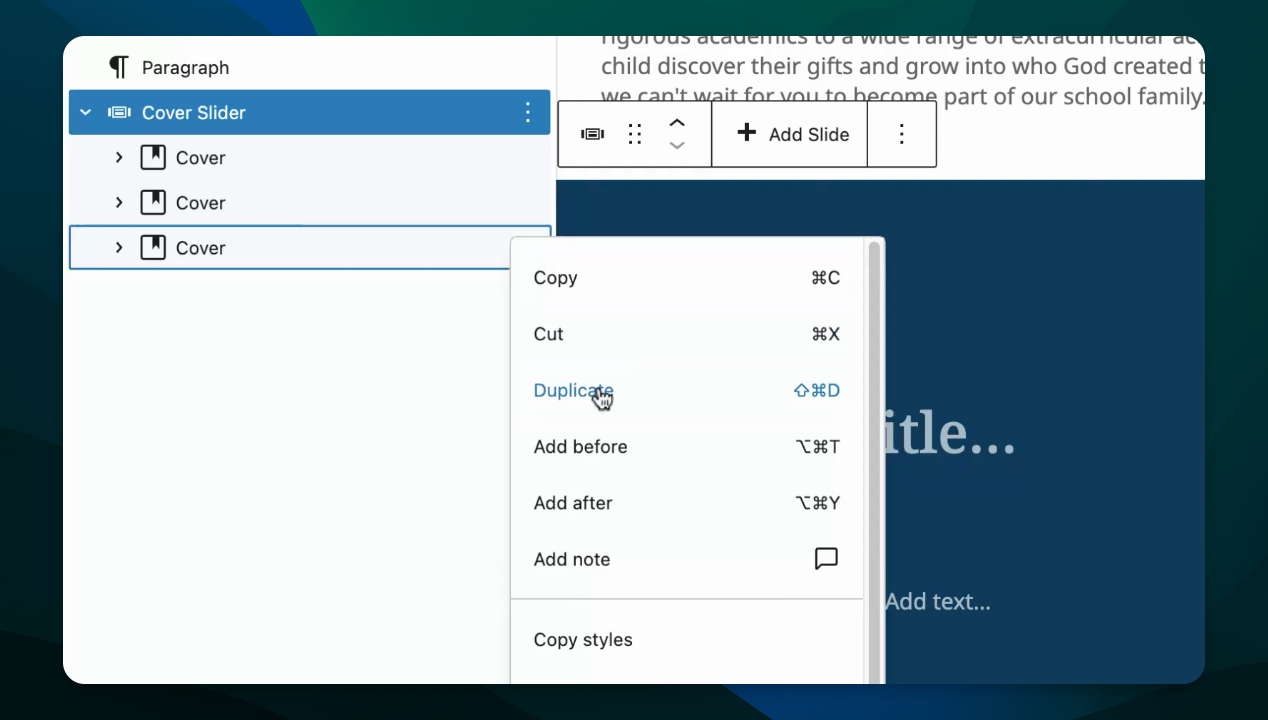1268x720 pixels.
Task: Click the drag handle dots in block toolbar
Action: point(634,134)
